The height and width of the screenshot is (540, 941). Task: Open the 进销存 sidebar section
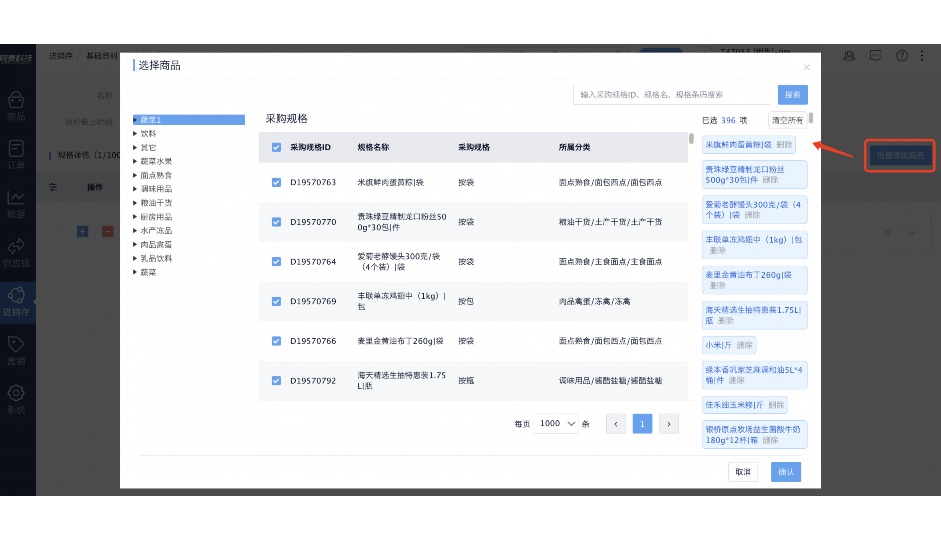coord(16,302)
